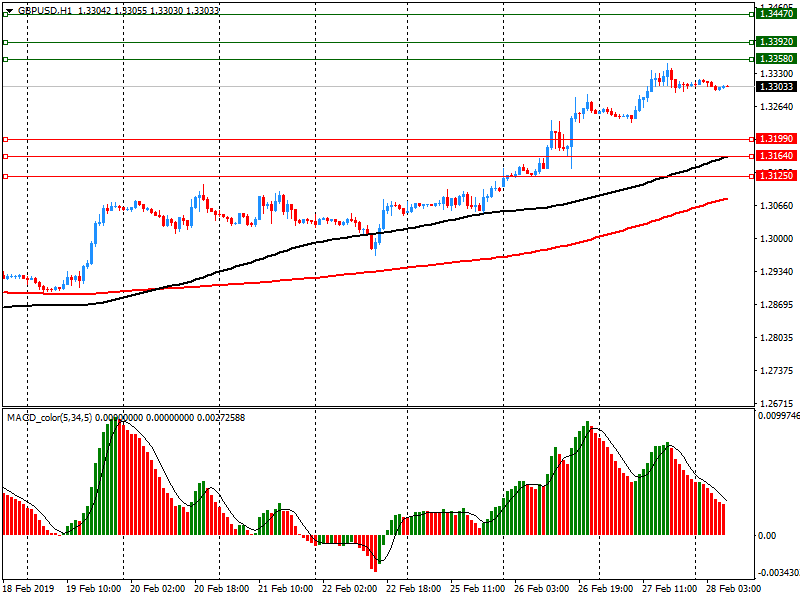800x600 pixels.
Task: Select the 1.31640 red support price label
Action: (x=776, y=156)
